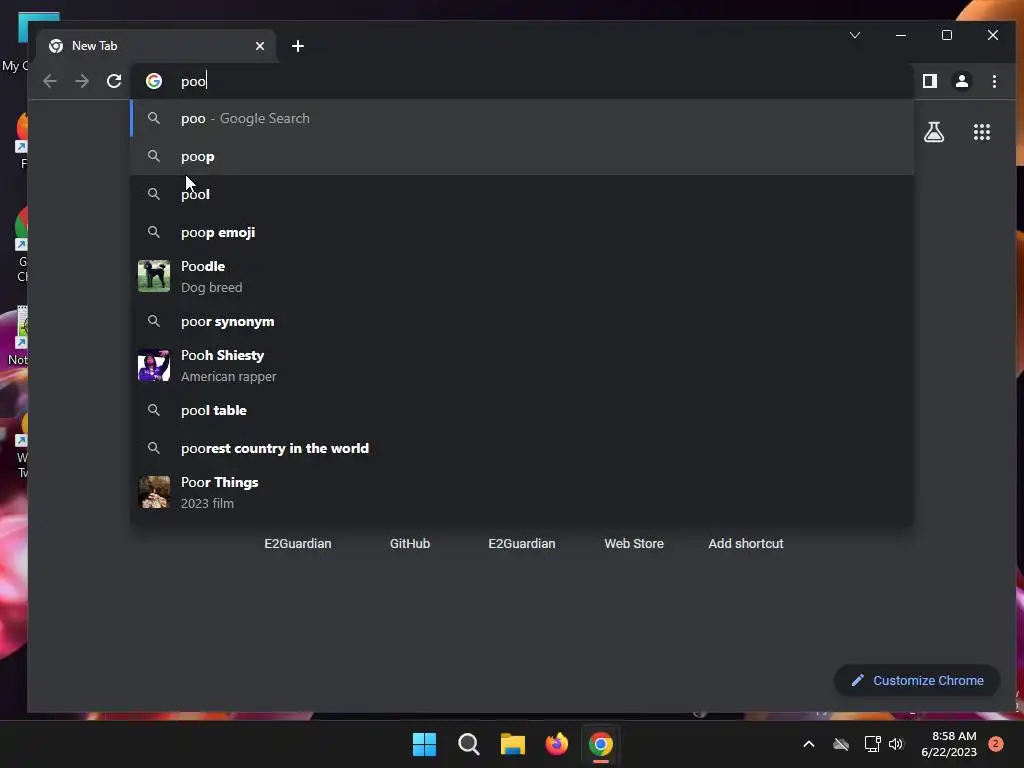
Task: Open taskbar Search
Action: (x=469, y=744)
